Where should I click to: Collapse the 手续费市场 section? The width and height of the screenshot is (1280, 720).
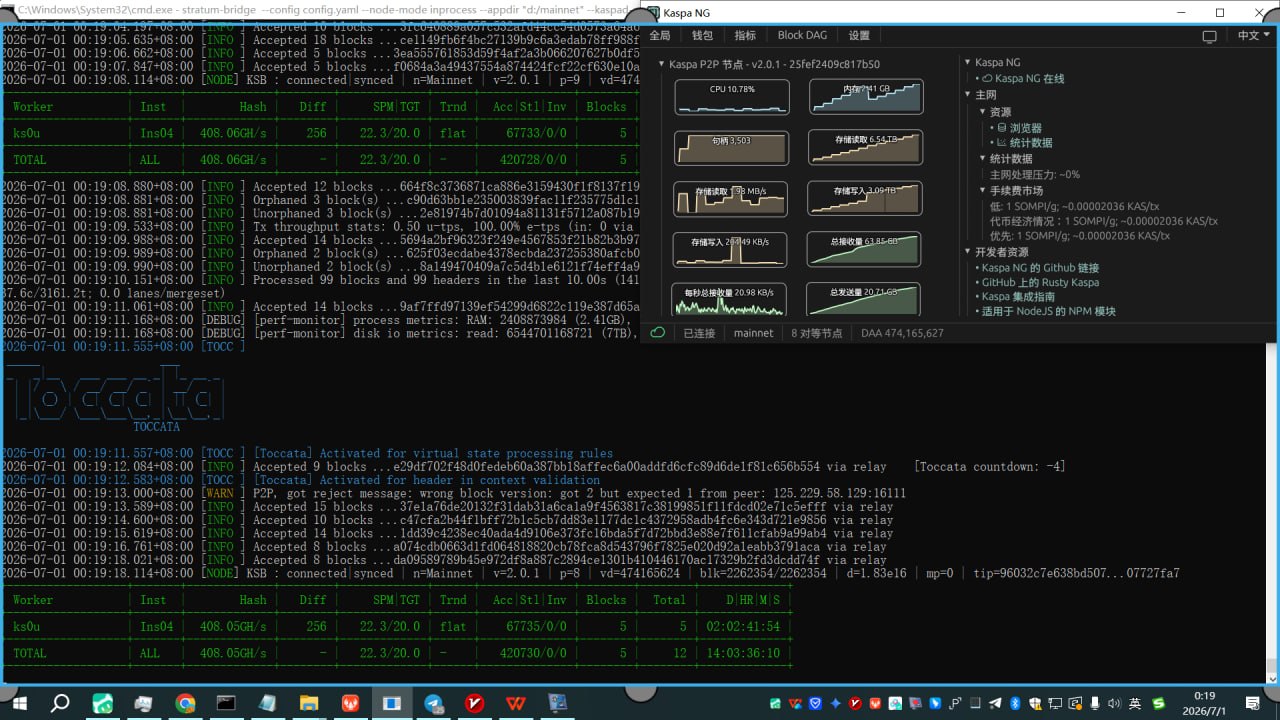982,190
